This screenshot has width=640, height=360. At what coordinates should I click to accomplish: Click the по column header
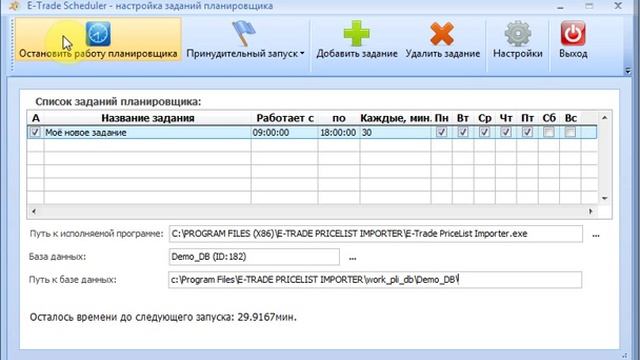point(339,118)
